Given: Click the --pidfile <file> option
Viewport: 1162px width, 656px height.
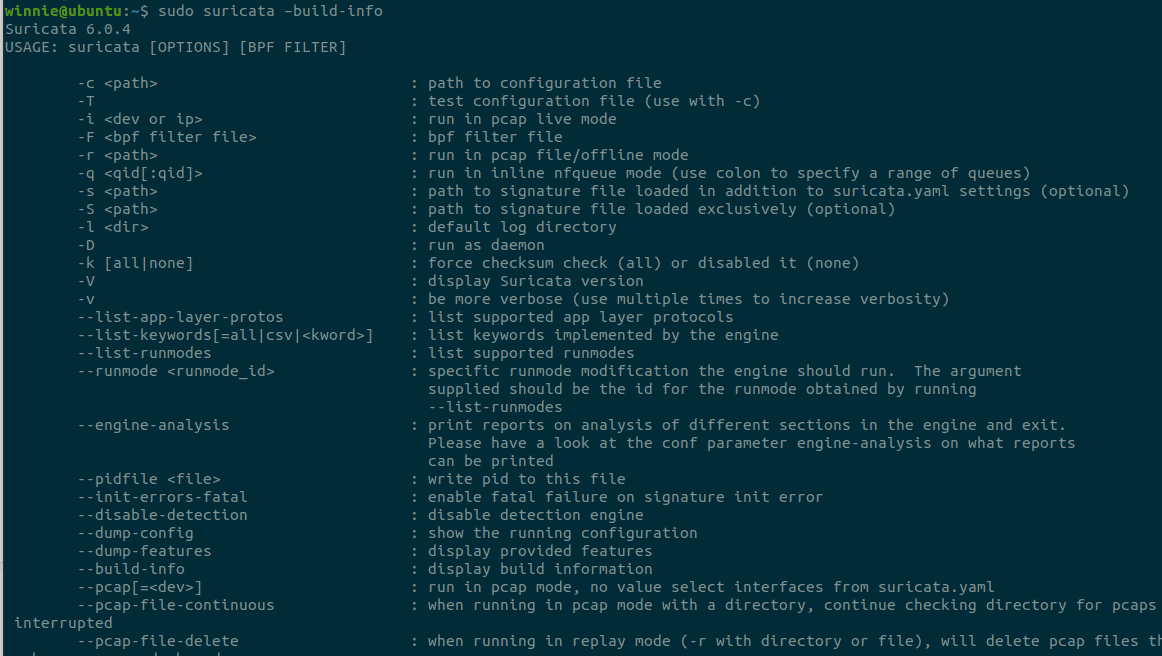Looking at the screenshot, I should (149, 480).
